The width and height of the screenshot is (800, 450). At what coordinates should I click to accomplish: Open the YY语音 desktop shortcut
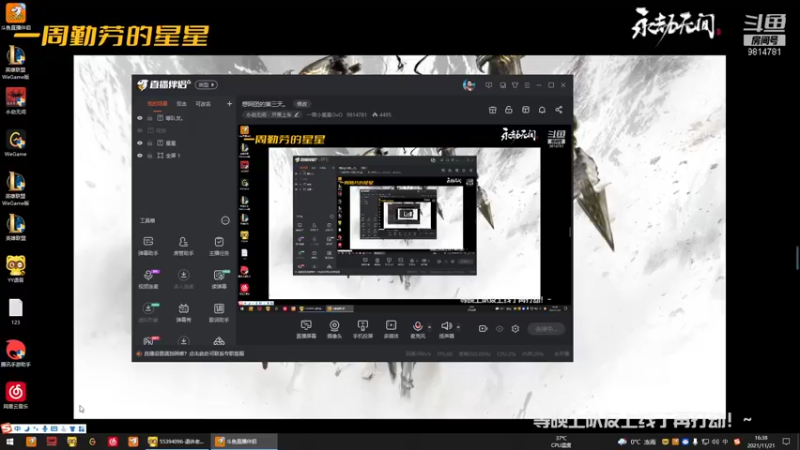(15, 269)
